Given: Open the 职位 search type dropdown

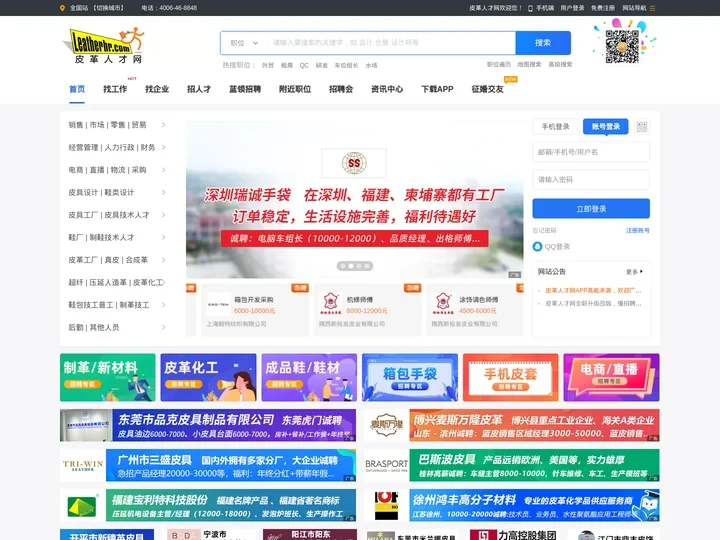Looking at the screenshot, I should [244, 43].
